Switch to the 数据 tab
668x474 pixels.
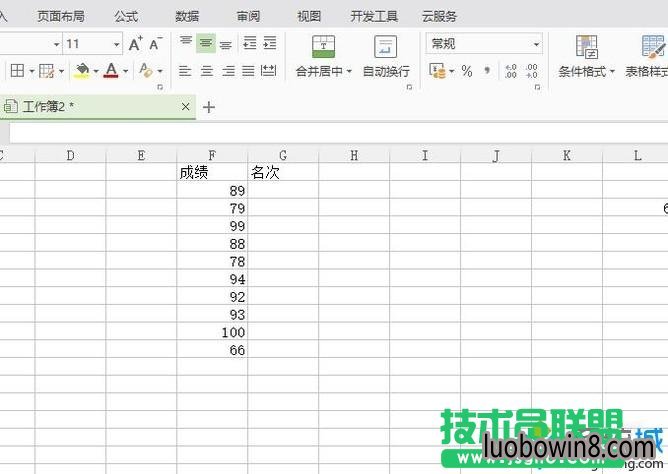point(187,17)
